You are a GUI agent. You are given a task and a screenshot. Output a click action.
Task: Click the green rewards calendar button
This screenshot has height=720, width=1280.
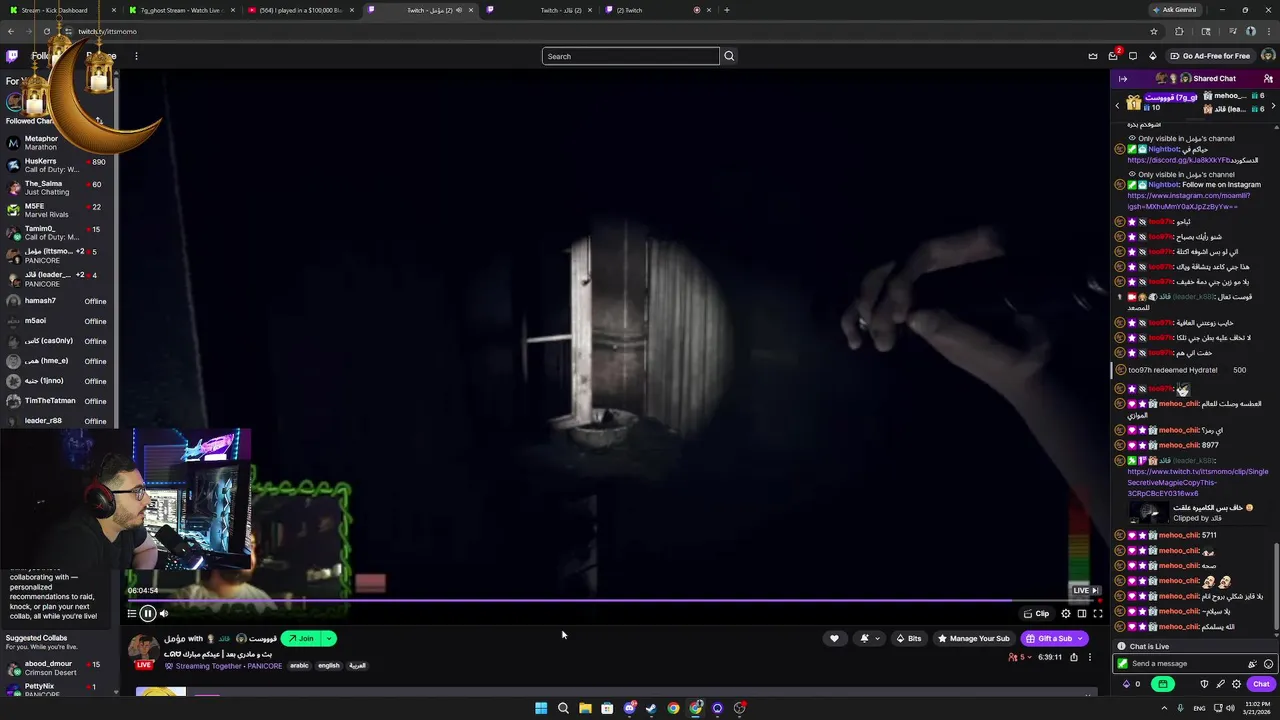coord(1162,684)
